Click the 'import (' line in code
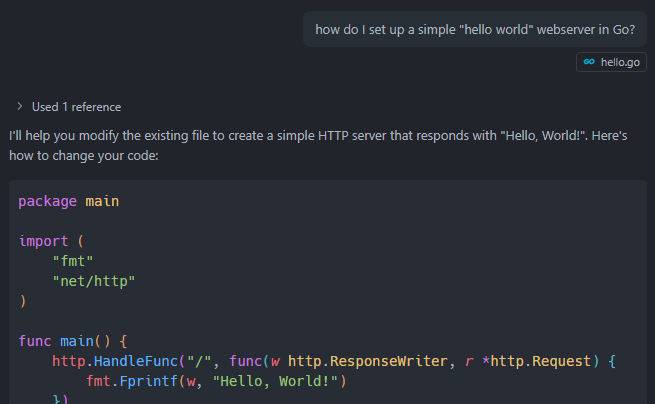This screenshot has height=404, width=655. pos(51,241)
